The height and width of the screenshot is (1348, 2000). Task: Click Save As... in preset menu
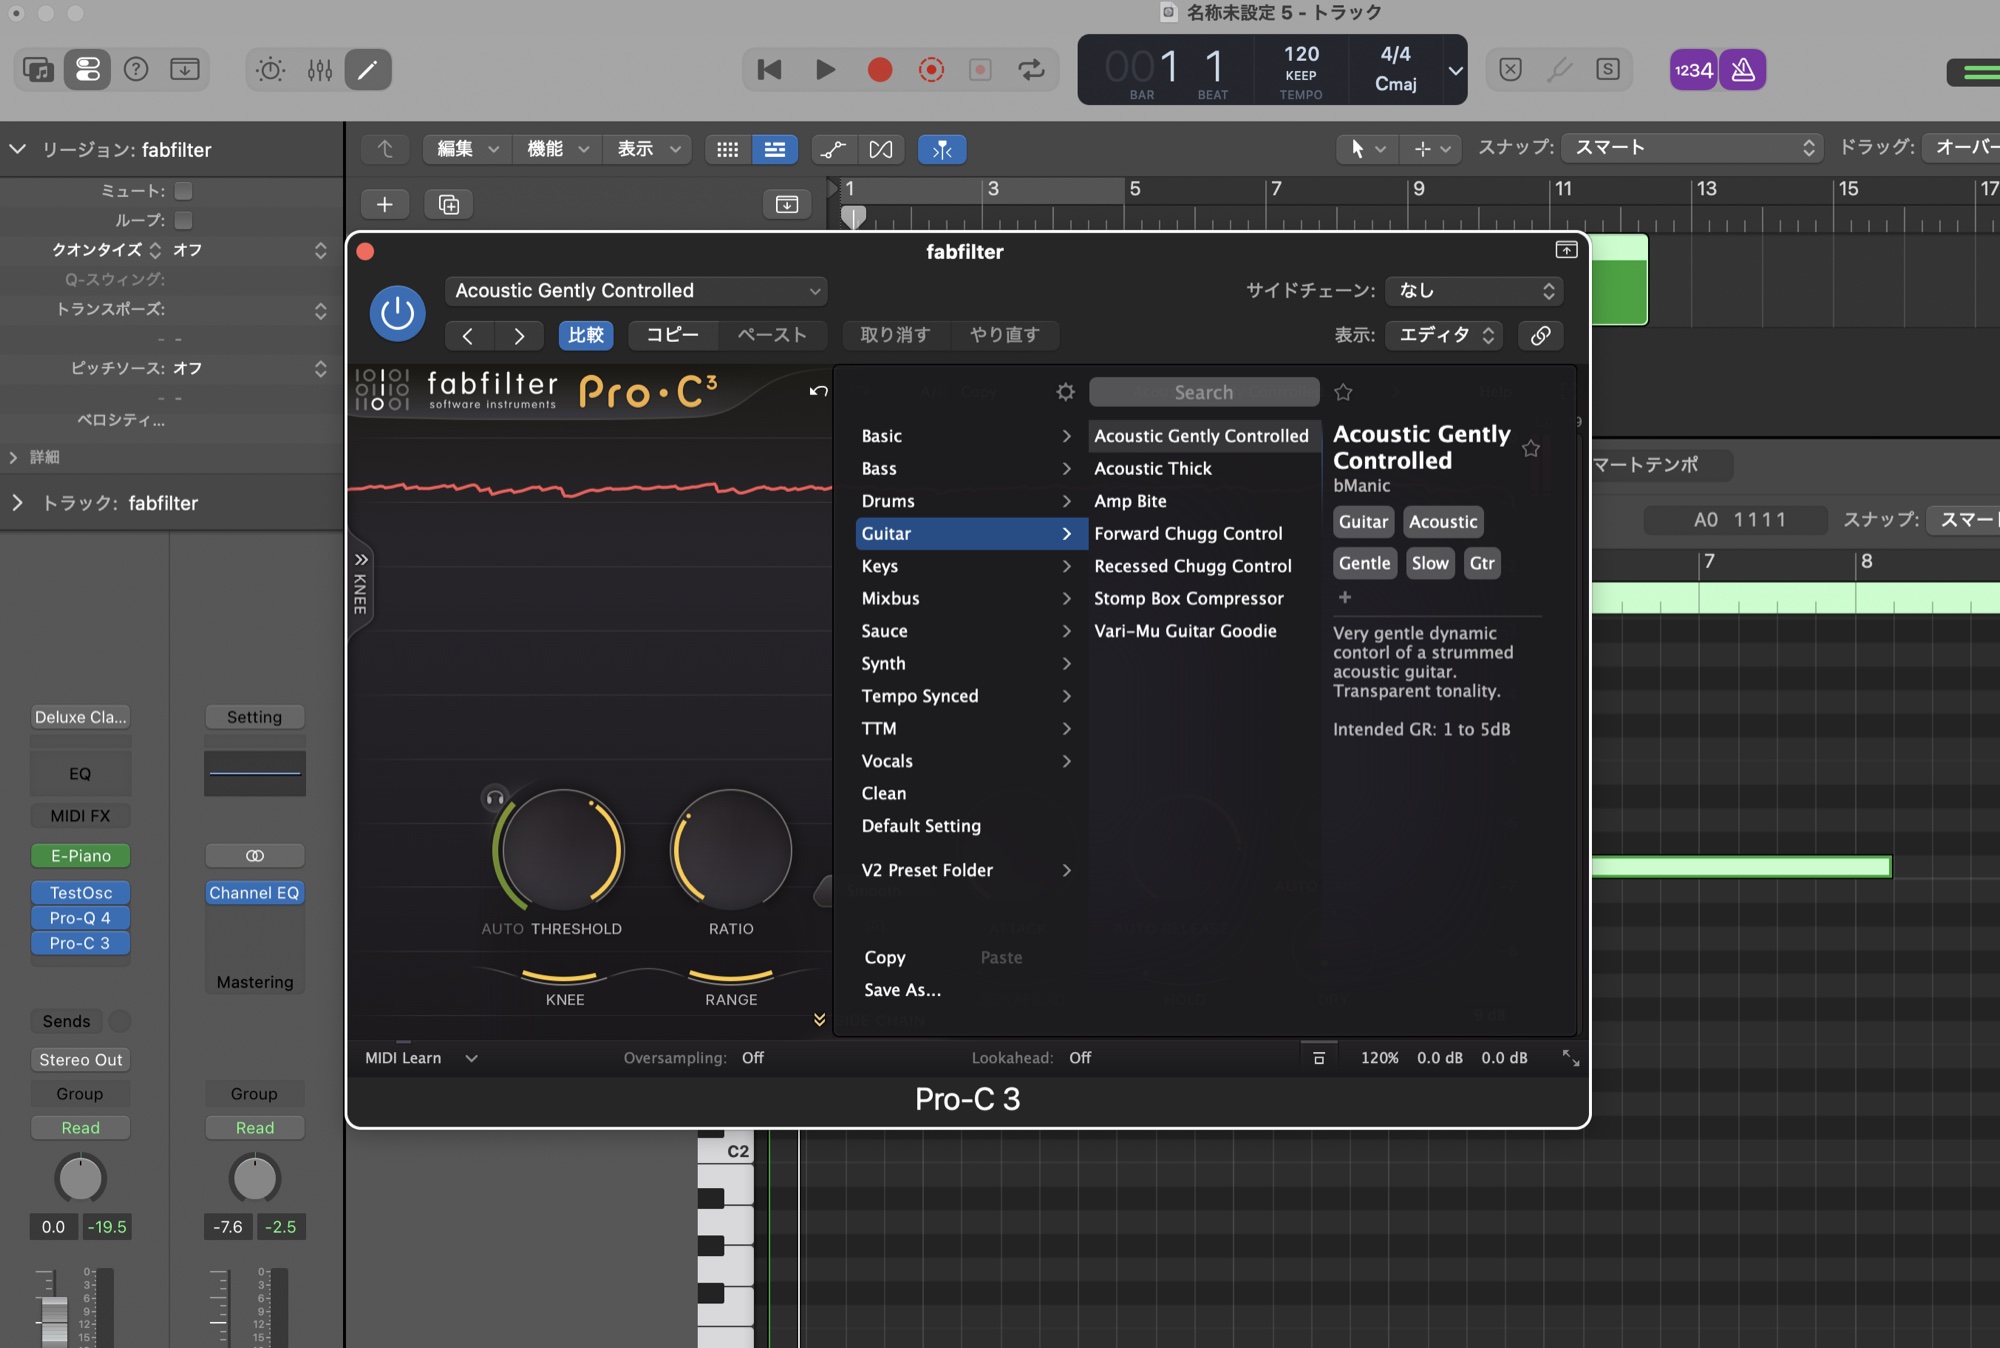pos(902,990)
